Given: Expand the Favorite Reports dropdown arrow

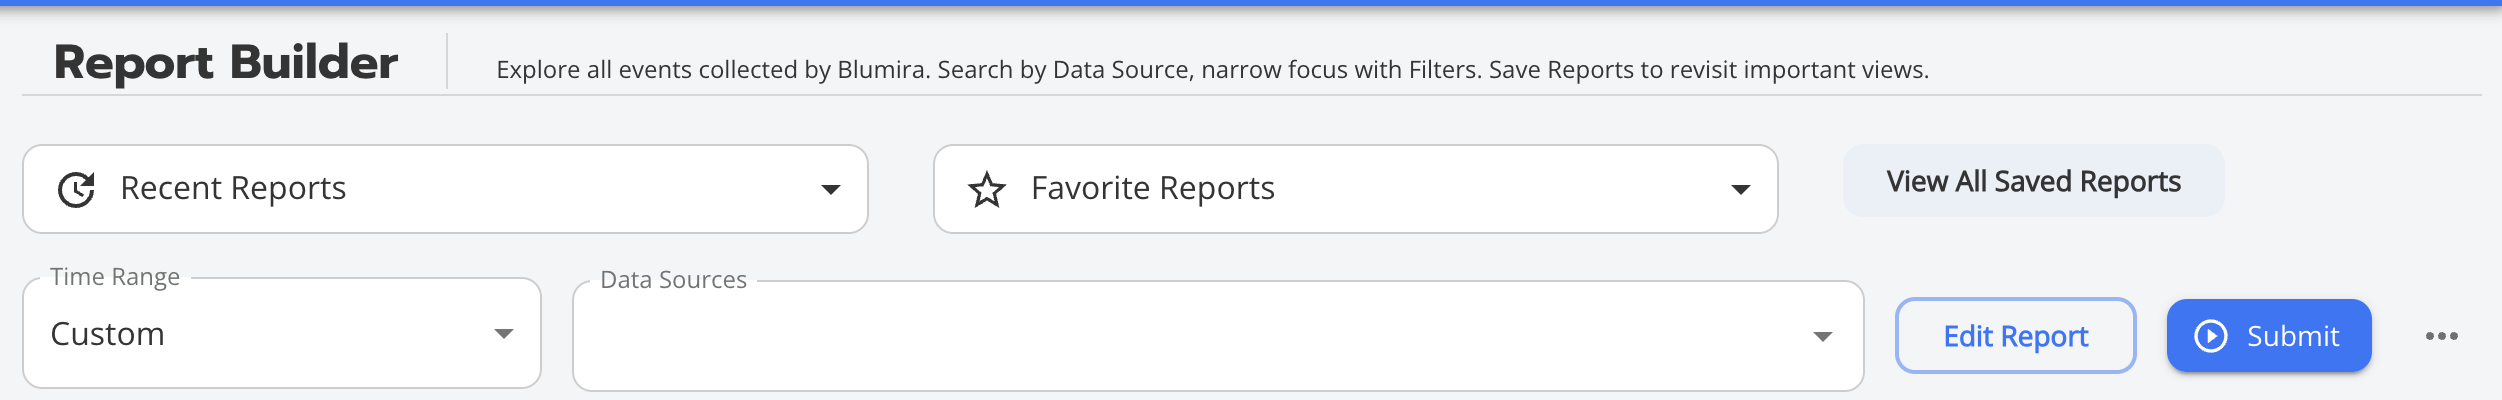Looking at the screenshot, I should (x=1740, y=189).
